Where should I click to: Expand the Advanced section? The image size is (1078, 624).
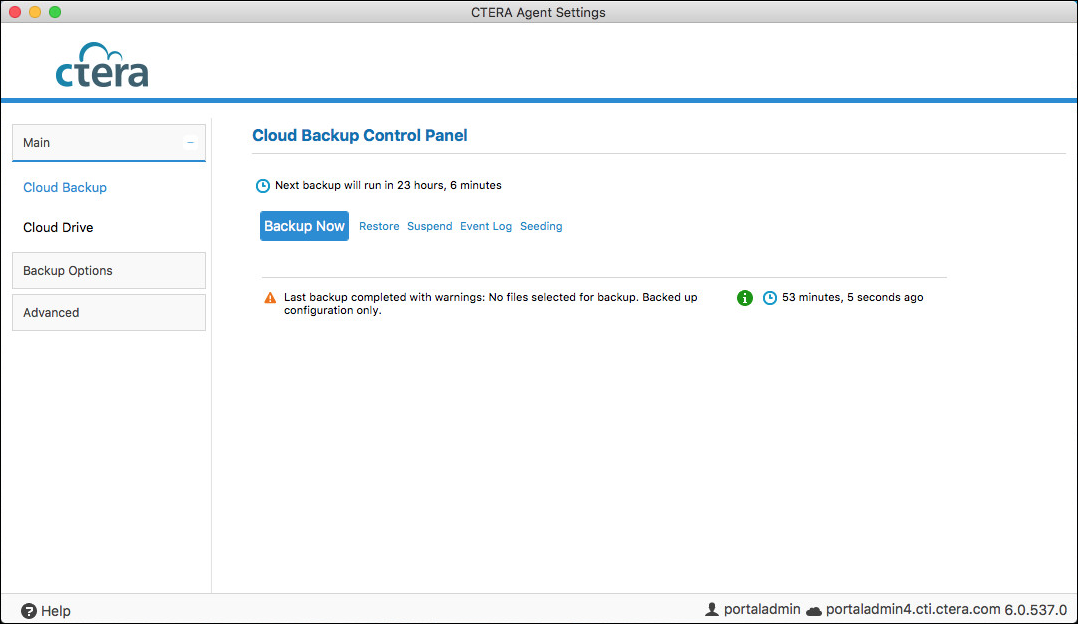(109, 313)
